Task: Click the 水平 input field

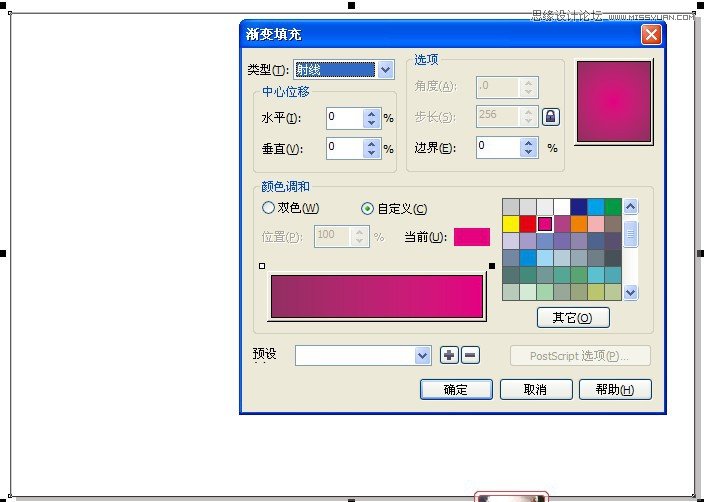Action: (x=345, y=118)
